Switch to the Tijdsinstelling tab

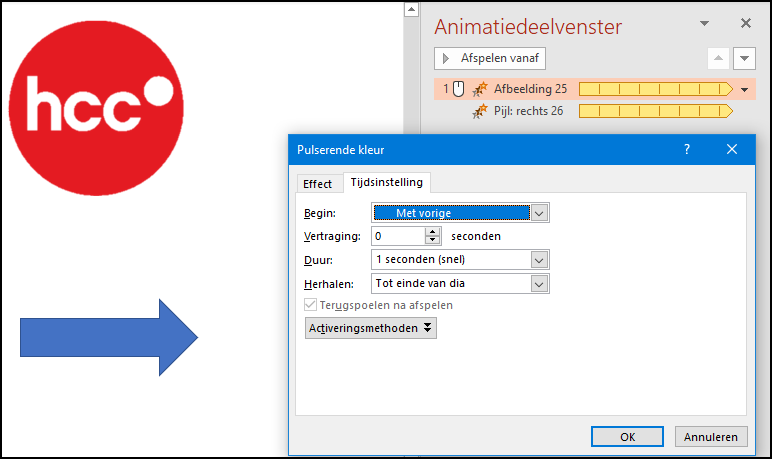pos(386,182)
